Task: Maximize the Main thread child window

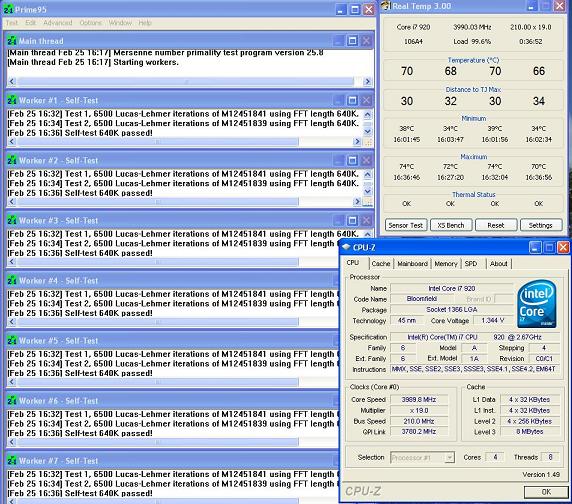Action: click(352, 41)
